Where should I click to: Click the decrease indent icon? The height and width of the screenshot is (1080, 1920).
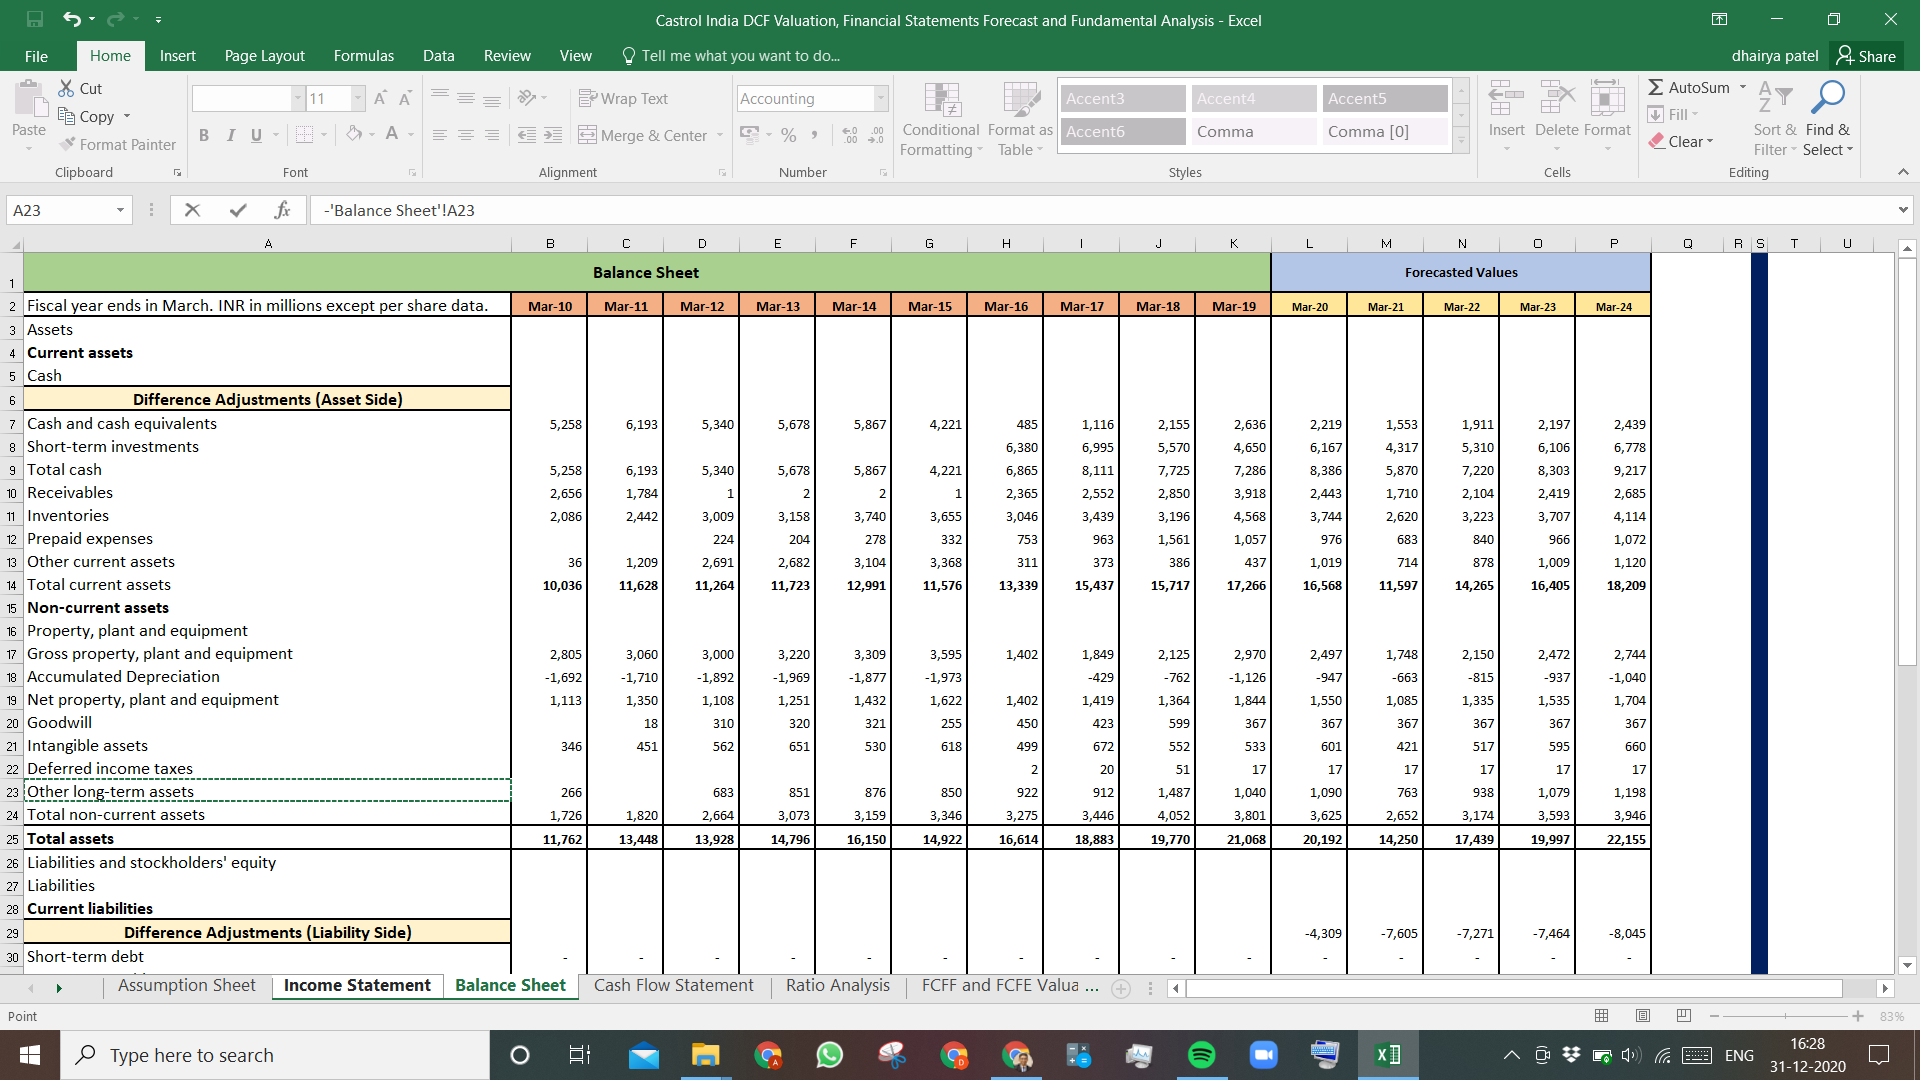[x=527, y=135]
